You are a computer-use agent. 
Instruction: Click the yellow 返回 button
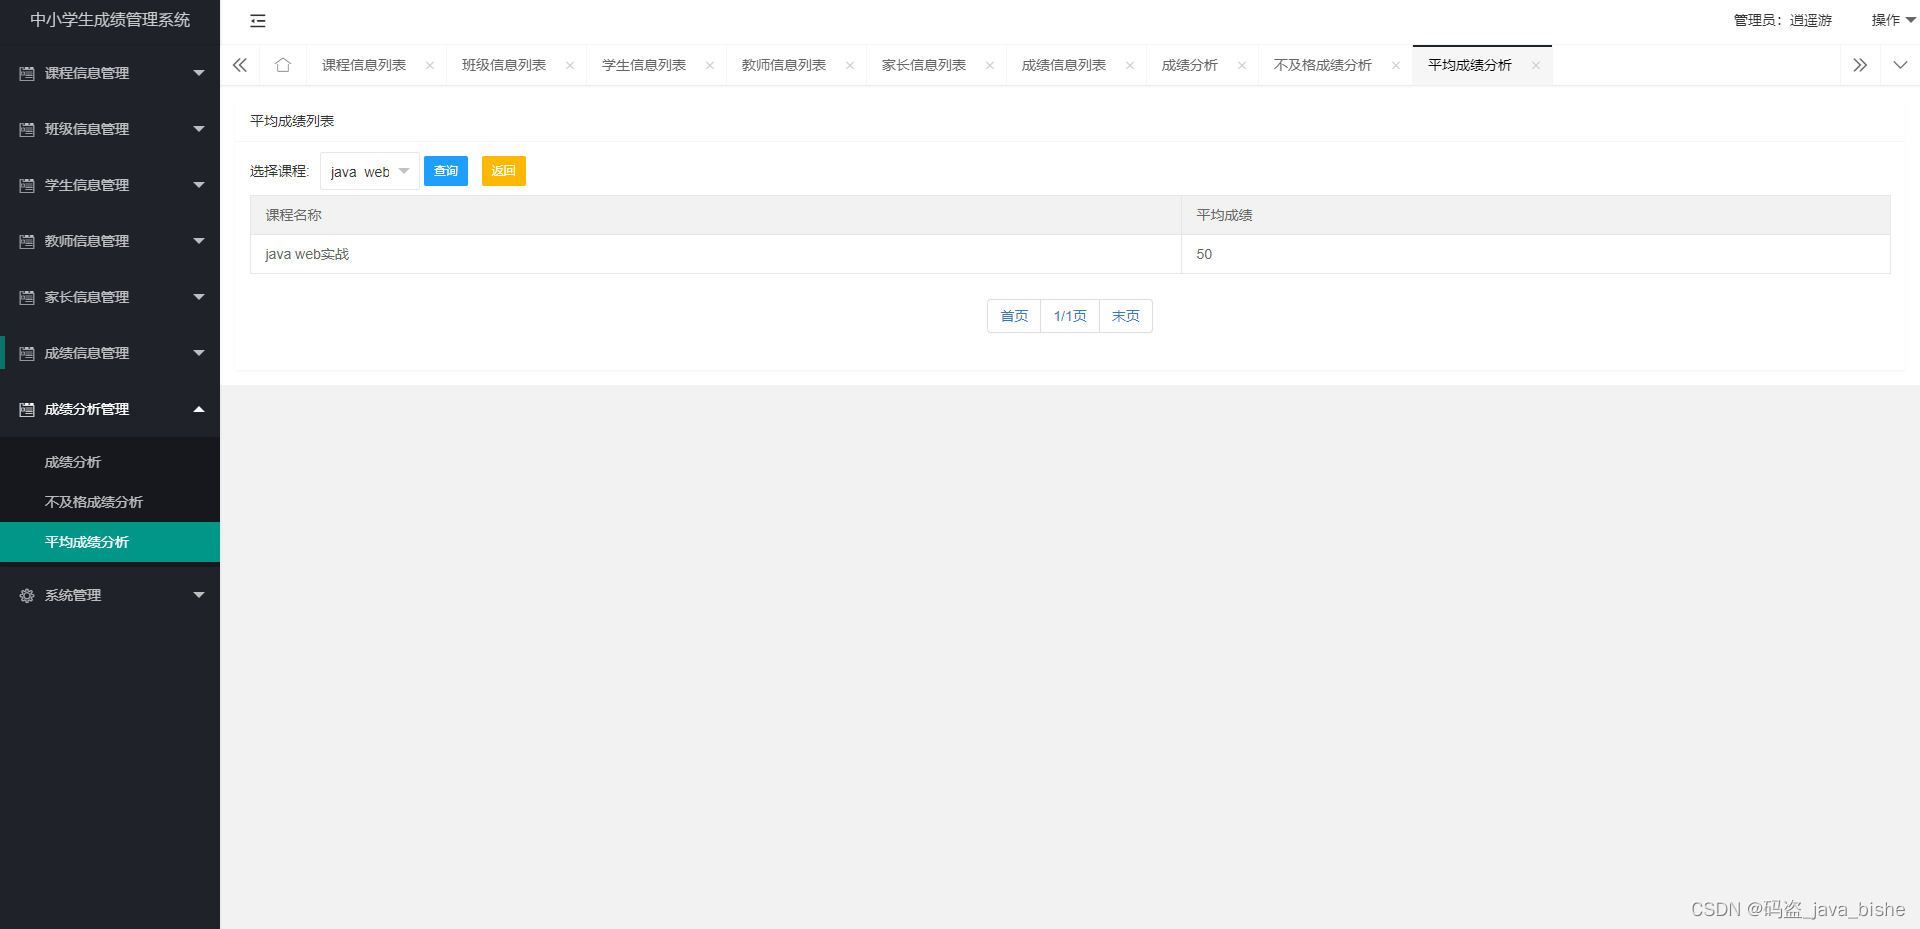tap(504, 171)
